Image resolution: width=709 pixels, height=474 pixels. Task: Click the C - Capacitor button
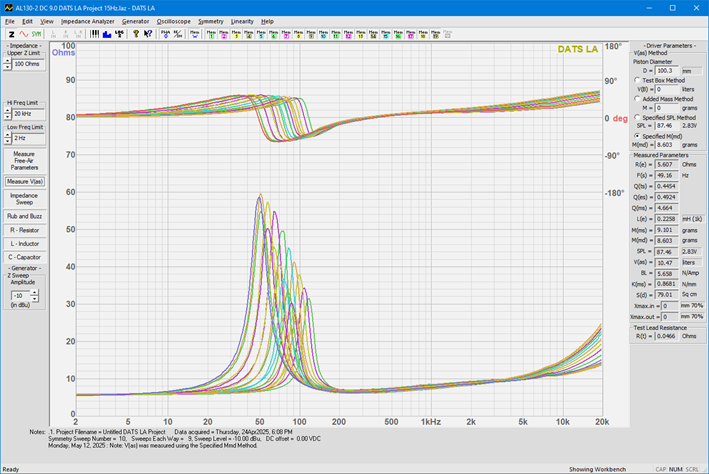[x=24, y=257]
